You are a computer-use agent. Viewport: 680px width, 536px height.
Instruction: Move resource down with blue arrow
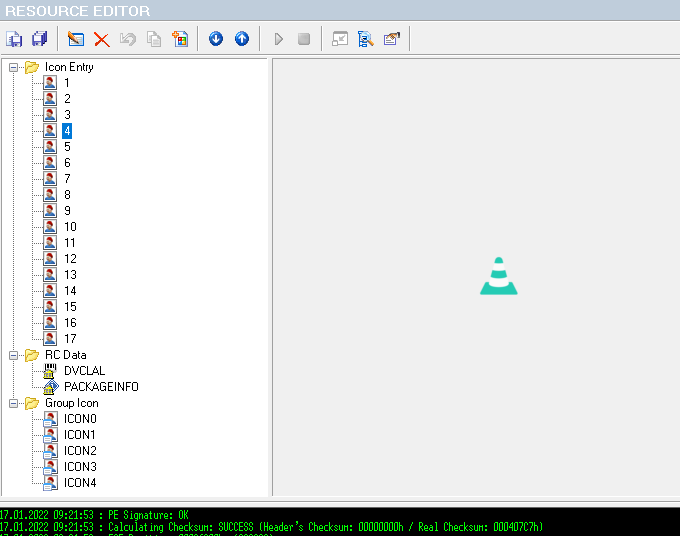click(x=216, y=39)
